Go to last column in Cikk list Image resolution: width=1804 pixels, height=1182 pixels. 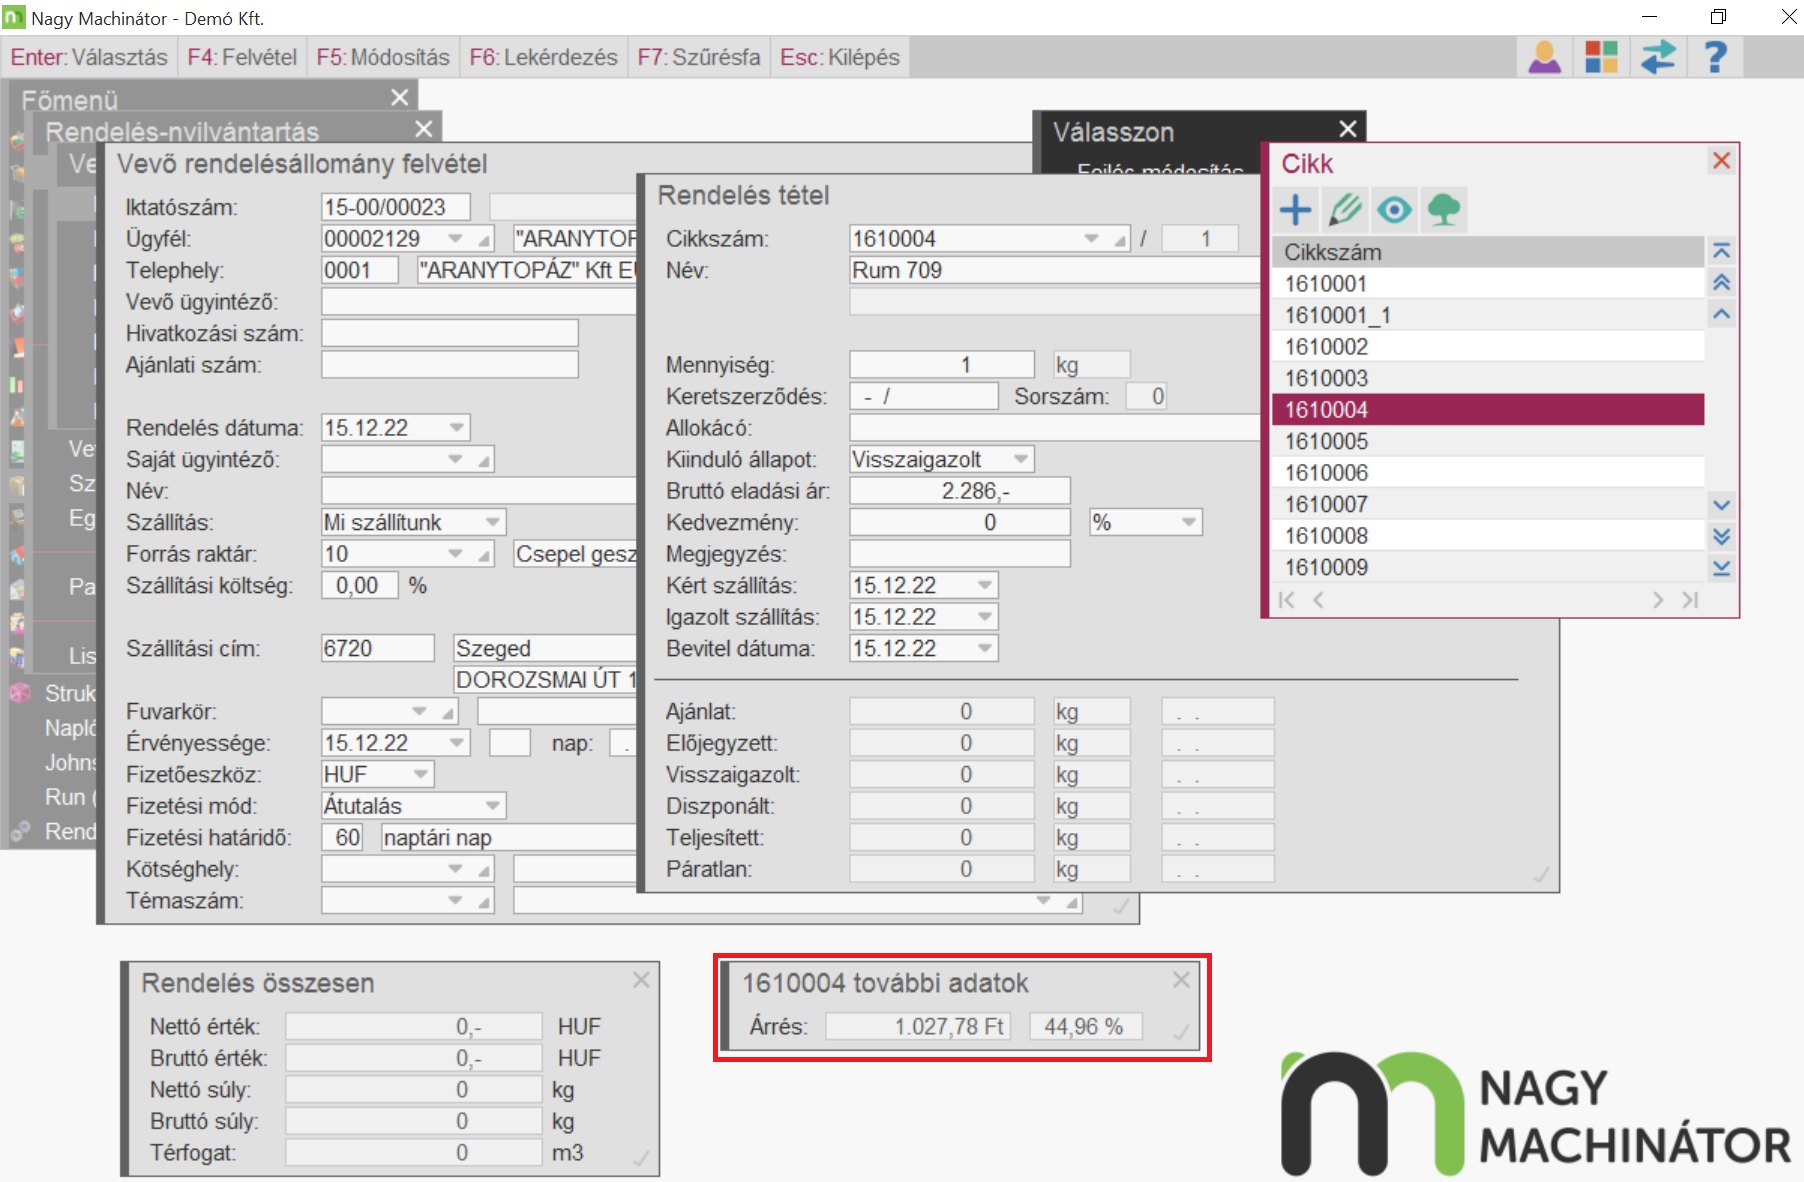point(1690,600)
